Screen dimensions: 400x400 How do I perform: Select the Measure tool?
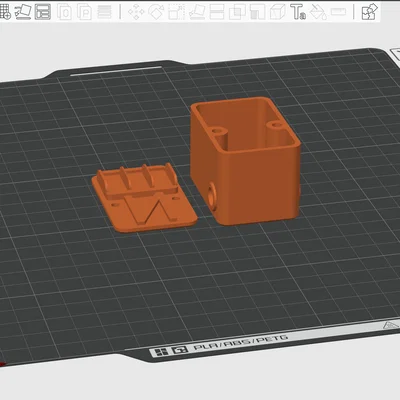click(338, 12)
